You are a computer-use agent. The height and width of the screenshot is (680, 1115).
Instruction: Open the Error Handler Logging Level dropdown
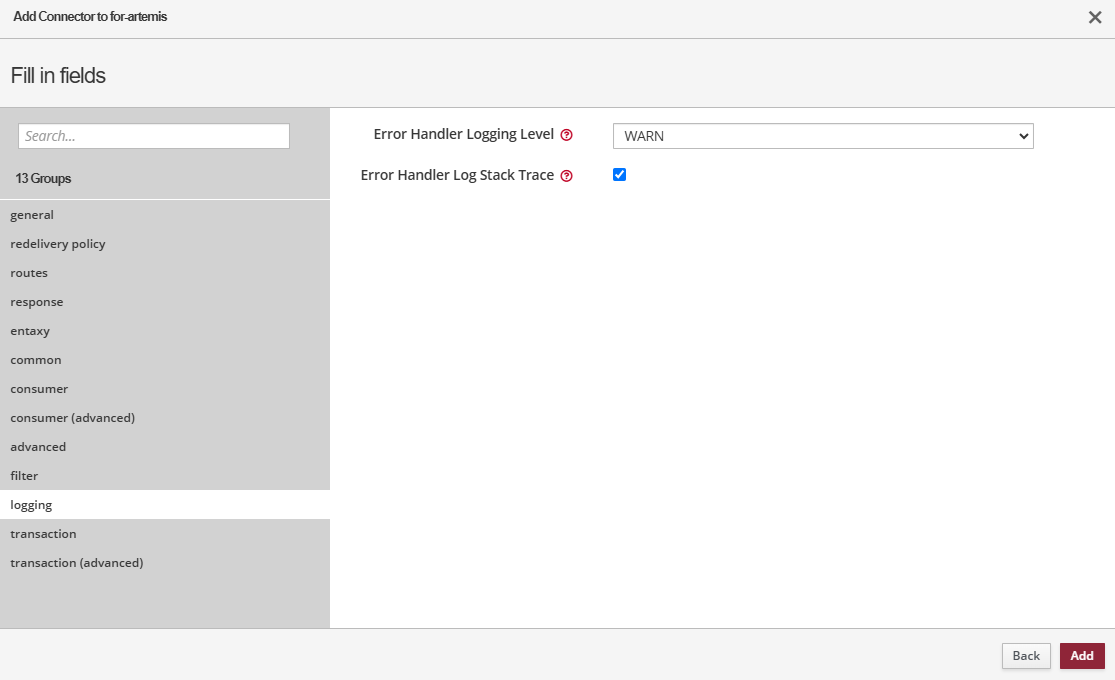point(822,136)
